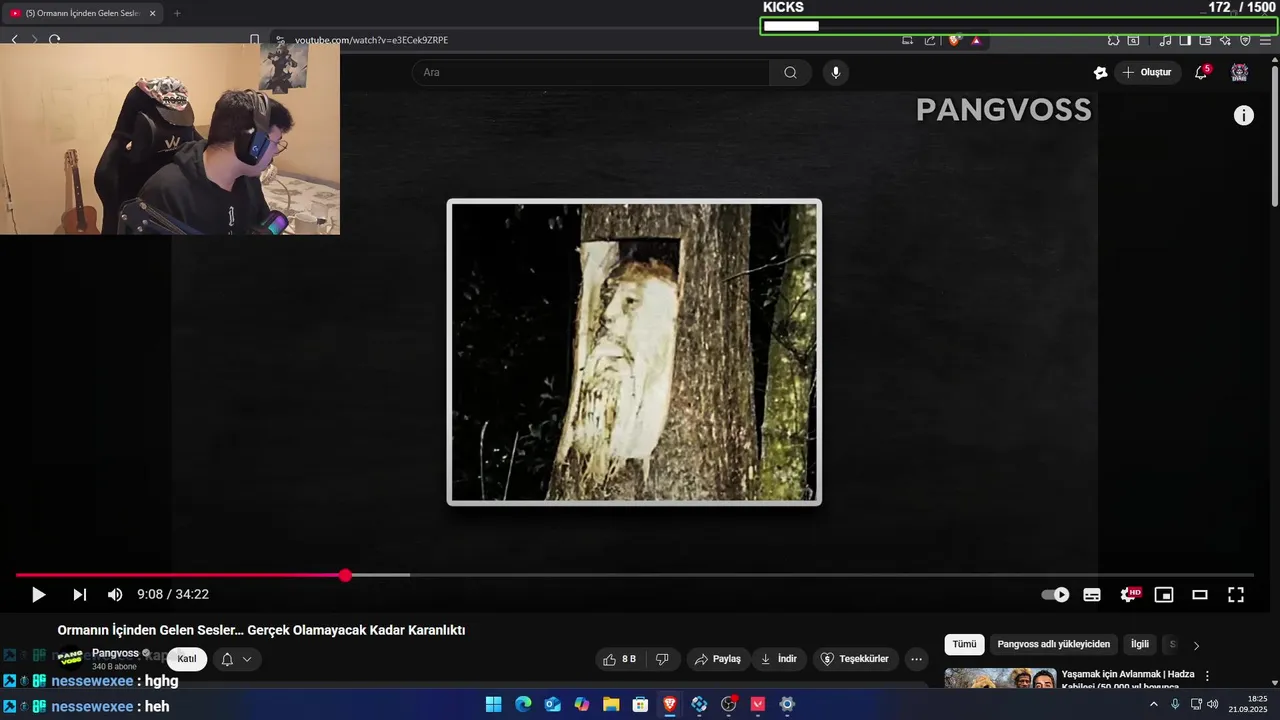Toggle subtitles on the player

1092,595
